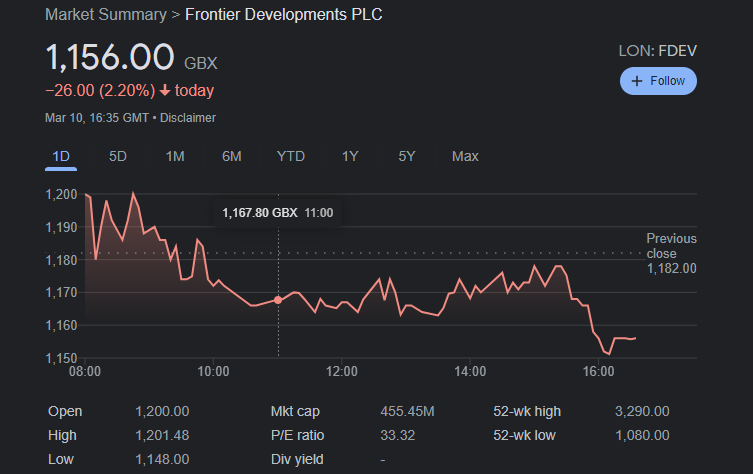Click the 1,156.00 current price

pos(110,57)
